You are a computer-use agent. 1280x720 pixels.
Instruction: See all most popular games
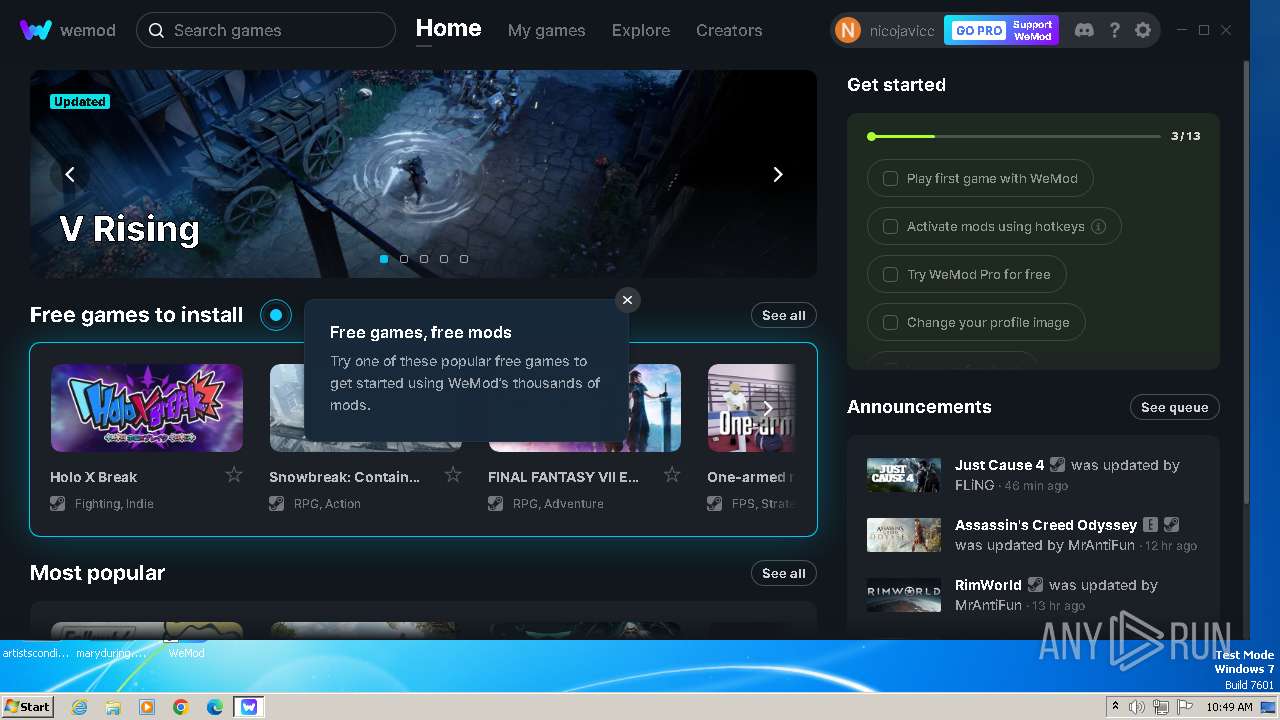tap(784, 573)
